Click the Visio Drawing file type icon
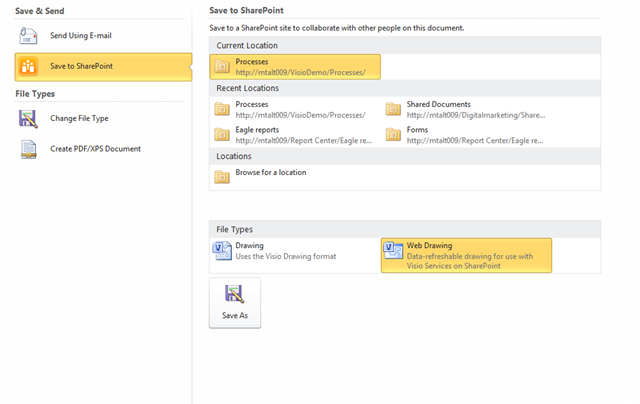Image resolution: width=640 pixels, height=404 pixels. coord(222,251)
